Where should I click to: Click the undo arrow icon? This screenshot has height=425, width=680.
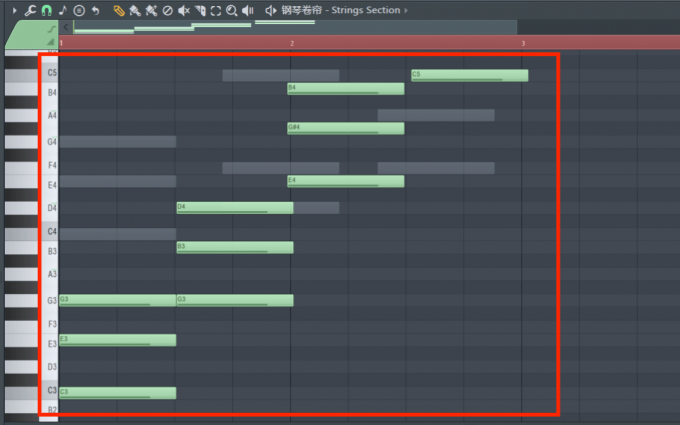(x=95, y=10)
